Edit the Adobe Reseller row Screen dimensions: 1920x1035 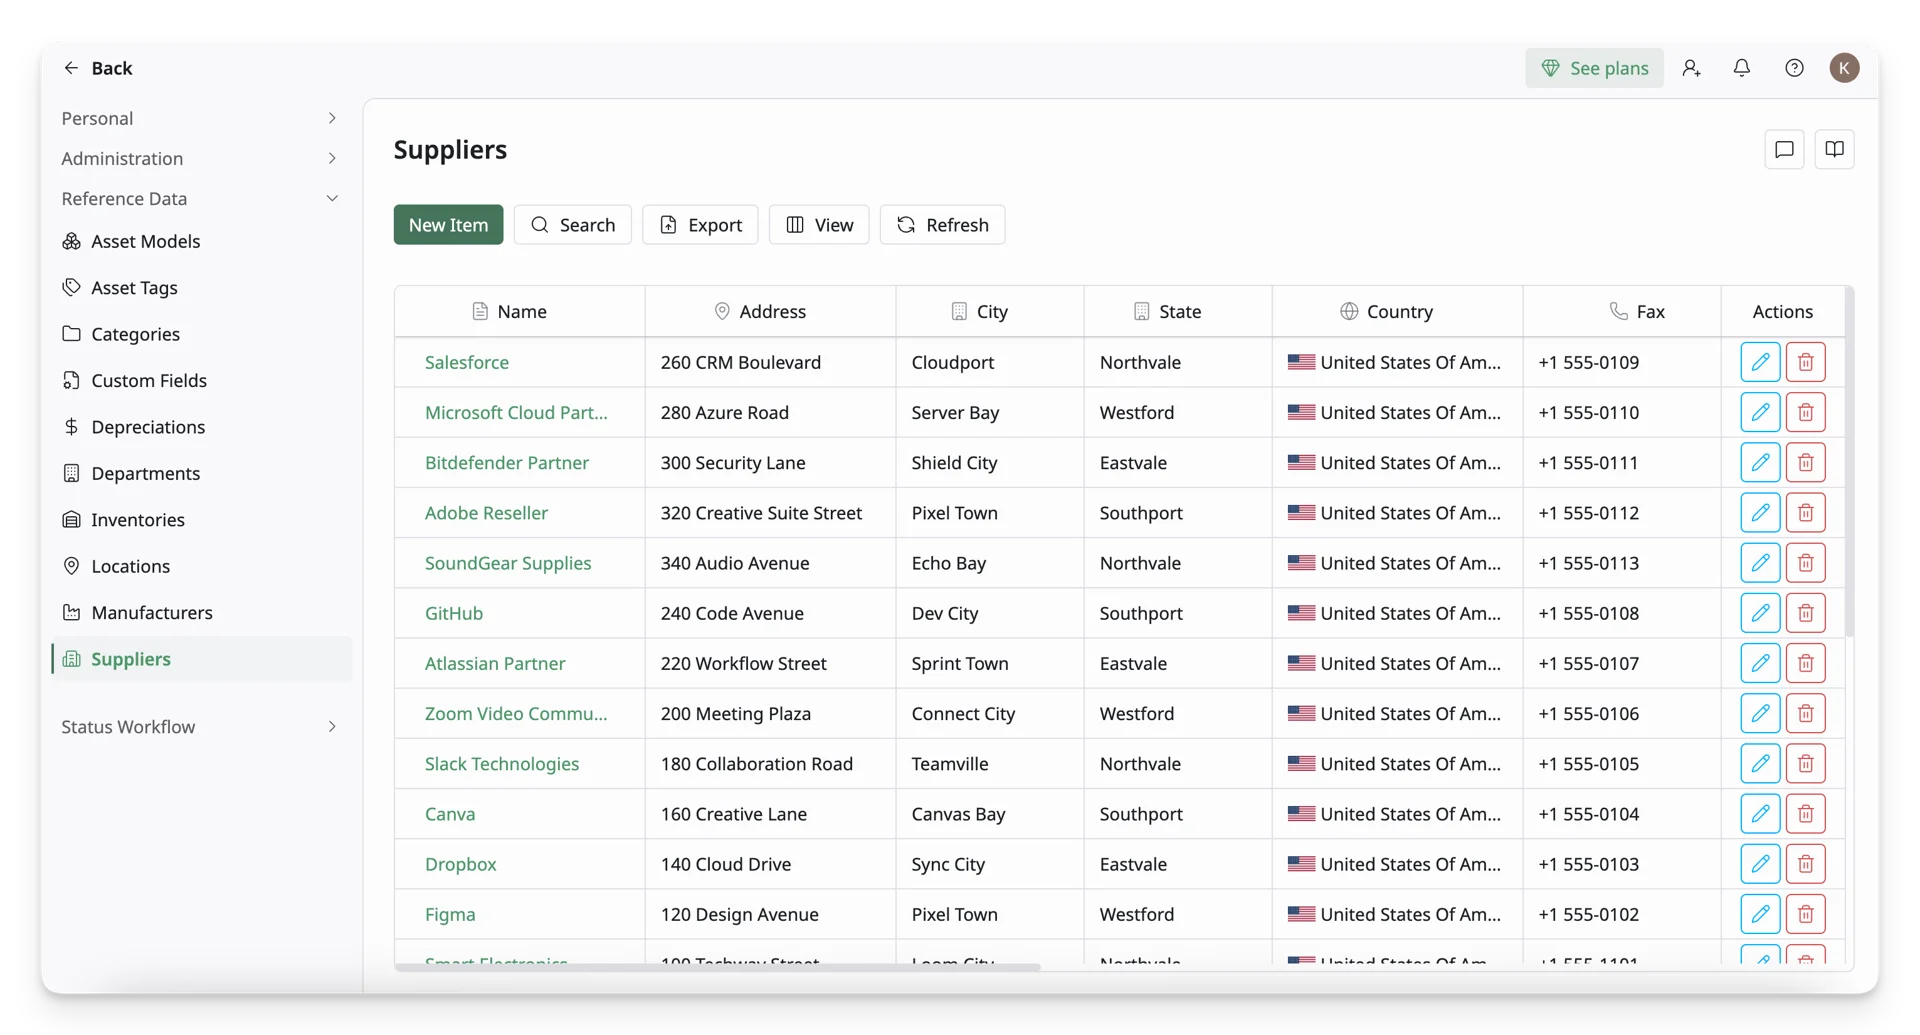(1760, 512)
